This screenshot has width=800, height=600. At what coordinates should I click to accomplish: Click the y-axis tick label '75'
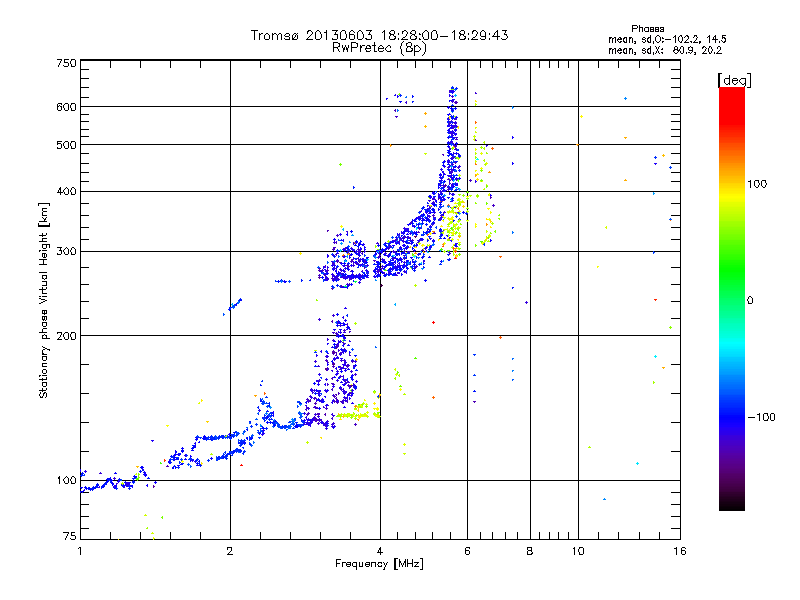click(x=70, y=536)
